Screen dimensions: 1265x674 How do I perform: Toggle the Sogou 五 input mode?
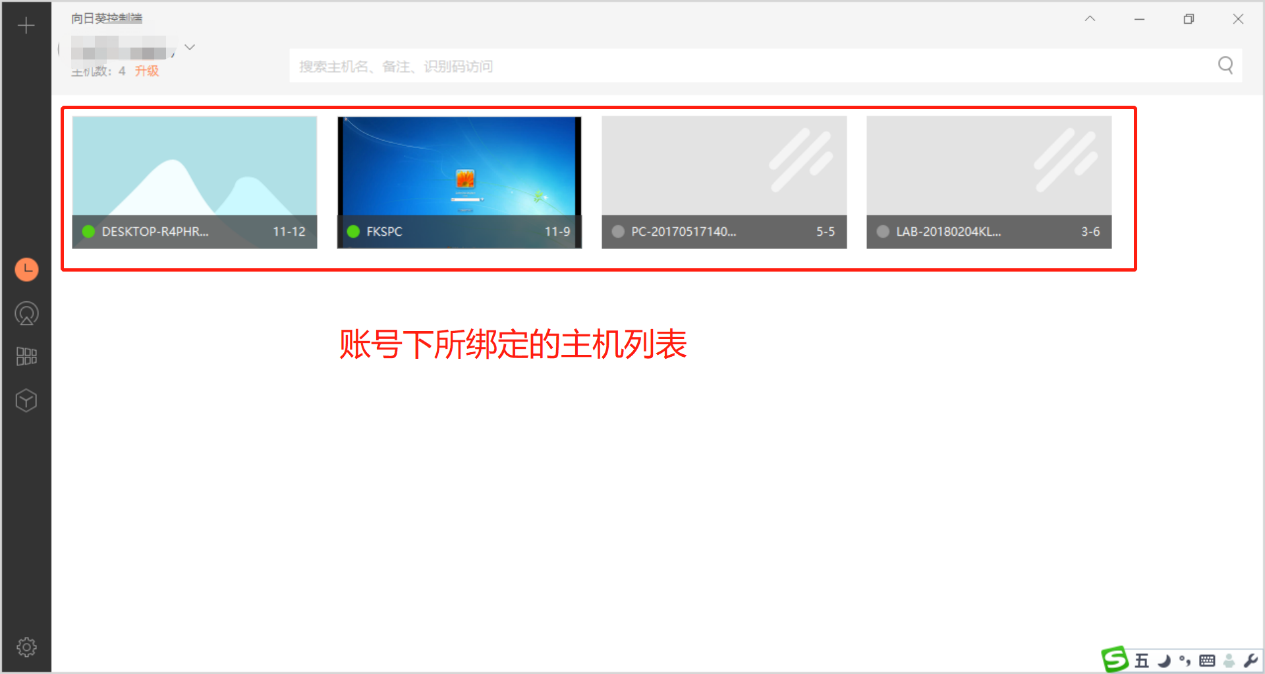click(1142, 660)
